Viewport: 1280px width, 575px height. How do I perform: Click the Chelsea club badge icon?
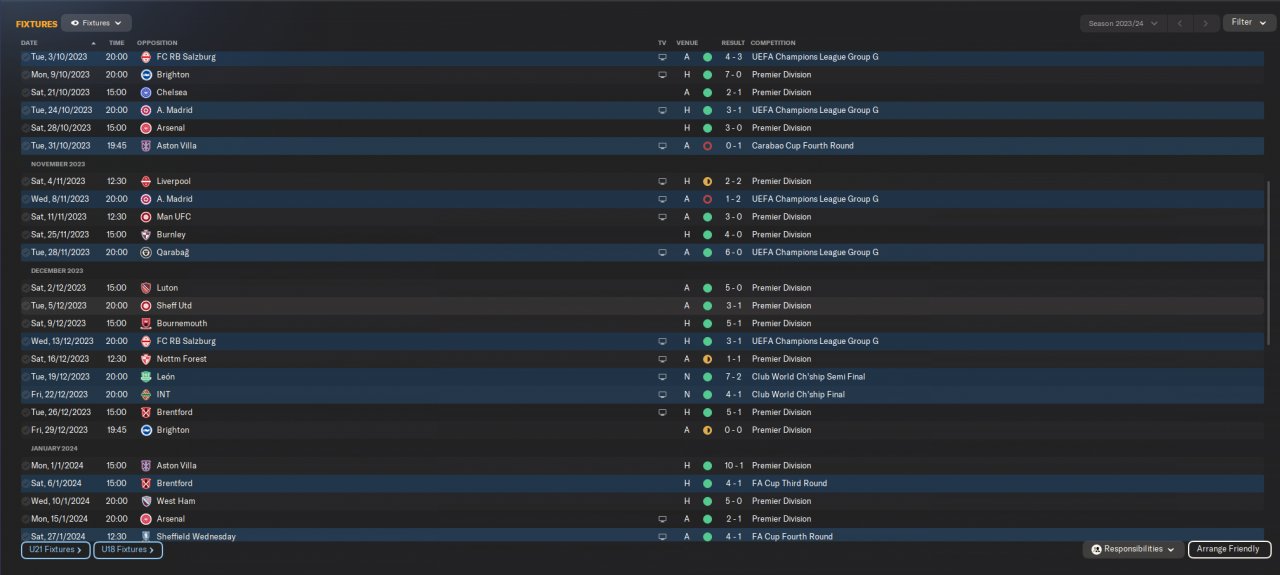click(x=146, y=92)
